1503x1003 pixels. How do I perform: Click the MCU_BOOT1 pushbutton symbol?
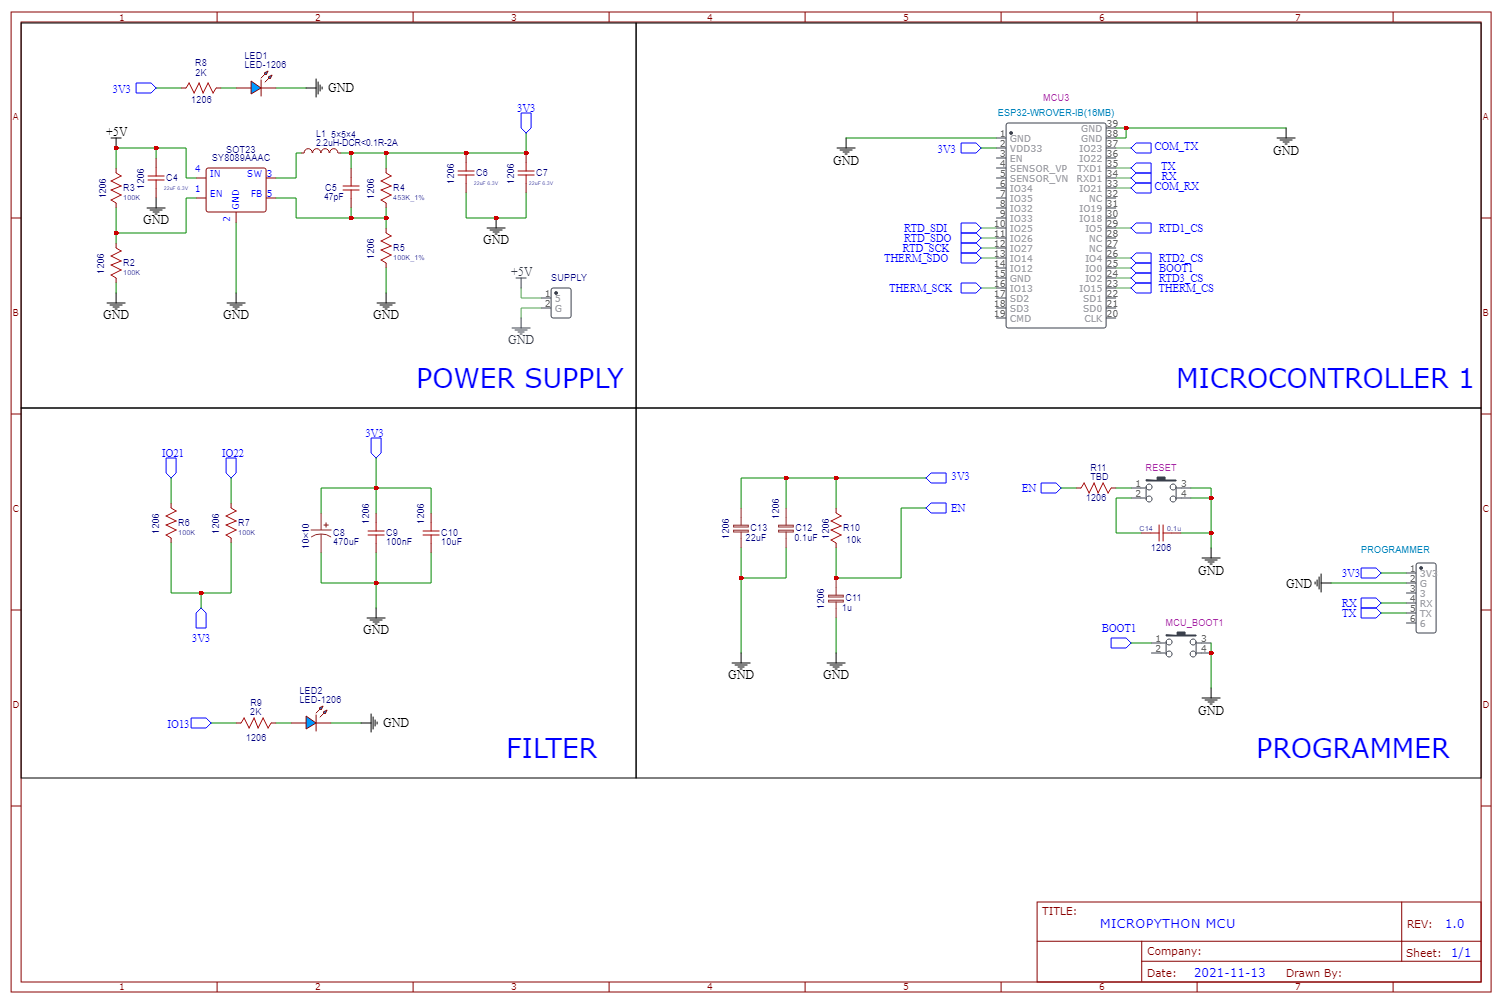pos(1181,643)
